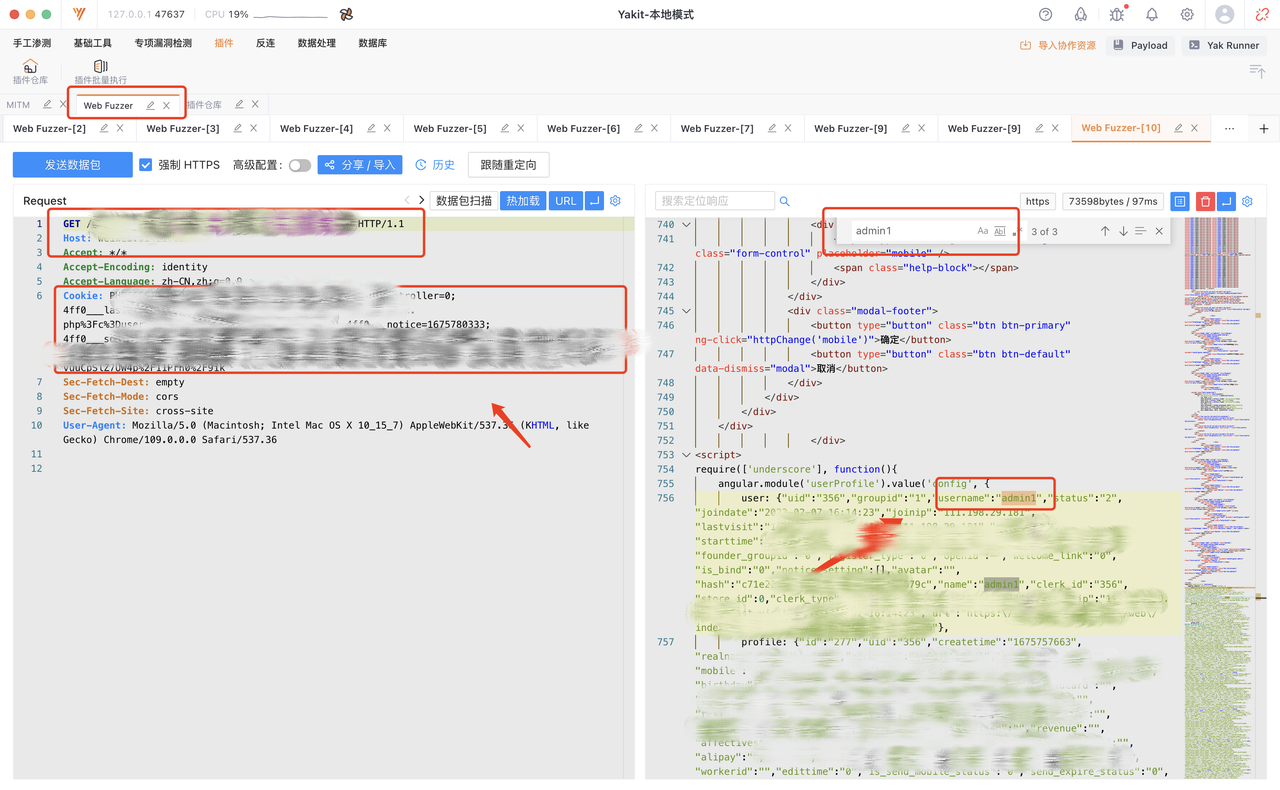Viewport: 1280px width, 790px height.
Task: Rename Web Fuzzer-[2] tab via pencil icon
Action: [x=104, y=128]
